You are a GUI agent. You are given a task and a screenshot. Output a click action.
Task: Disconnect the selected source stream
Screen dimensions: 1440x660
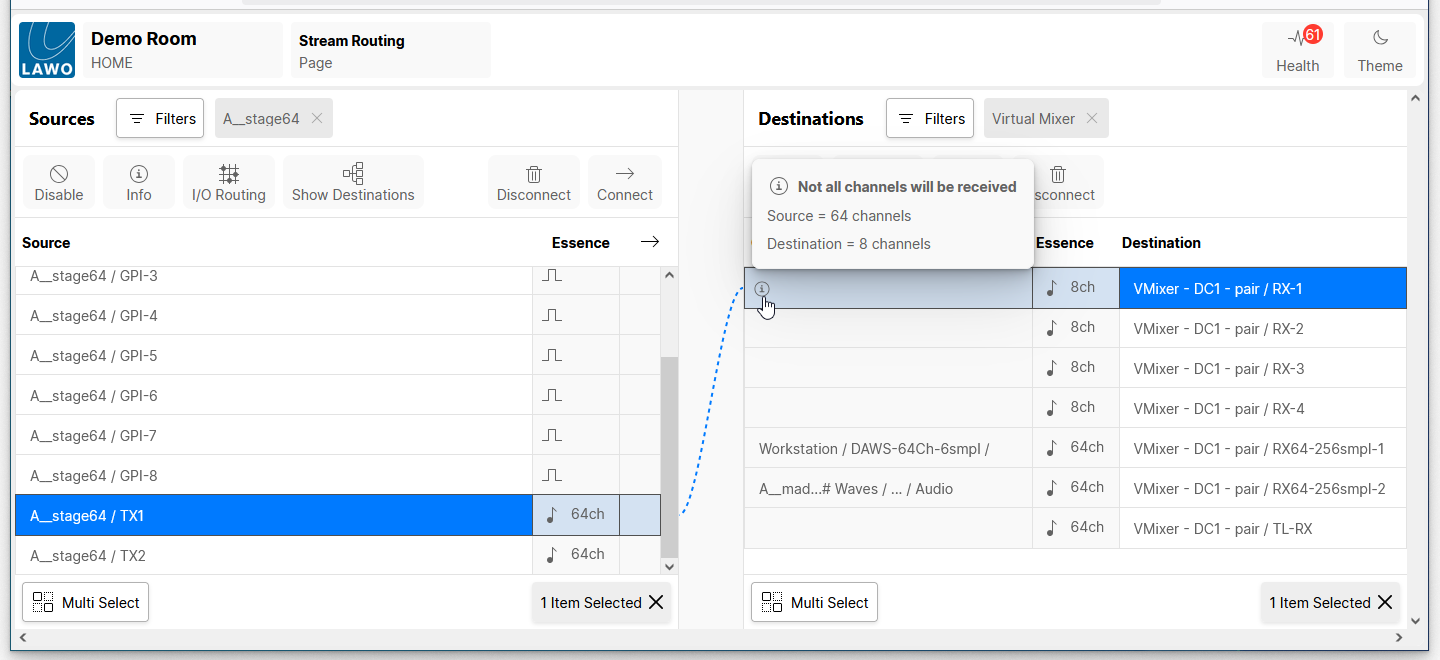[534, 183]
